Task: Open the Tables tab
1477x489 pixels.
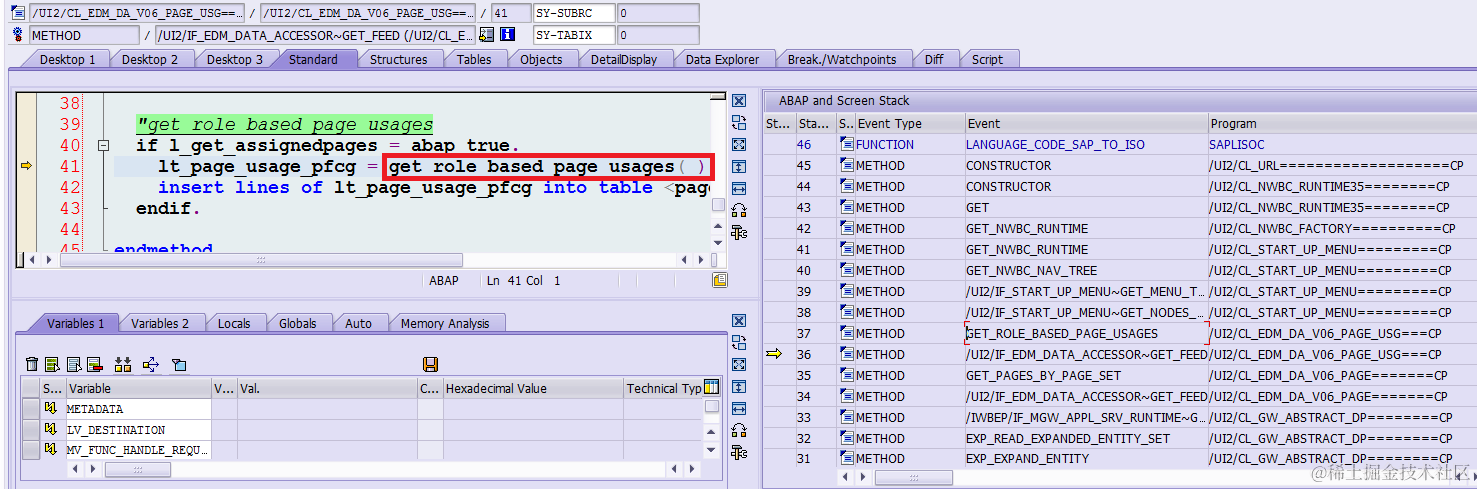Action: point(474,60)
